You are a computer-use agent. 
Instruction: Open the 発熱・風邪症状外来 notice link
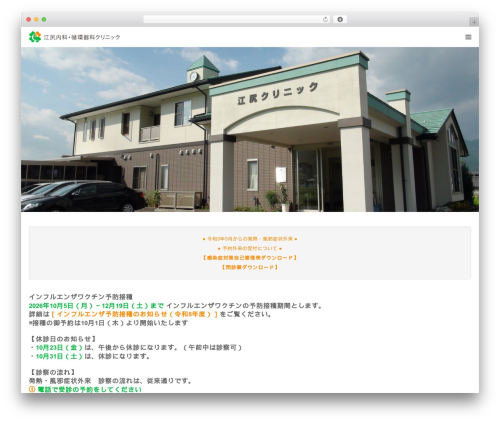point(250,239)
